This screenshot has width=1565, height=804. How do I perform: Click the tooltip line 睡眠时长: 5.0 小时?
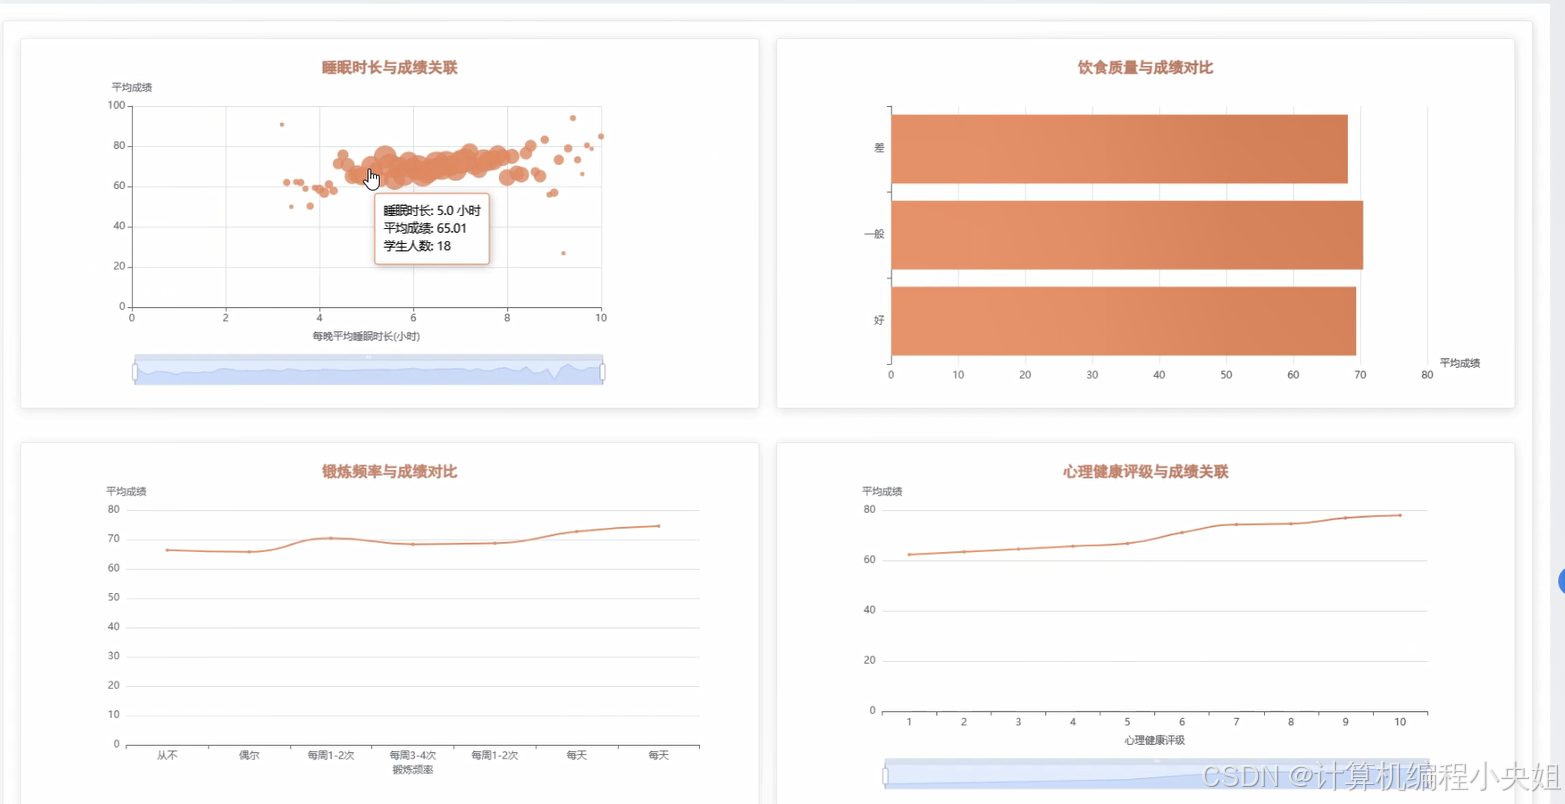pos(432,211)
